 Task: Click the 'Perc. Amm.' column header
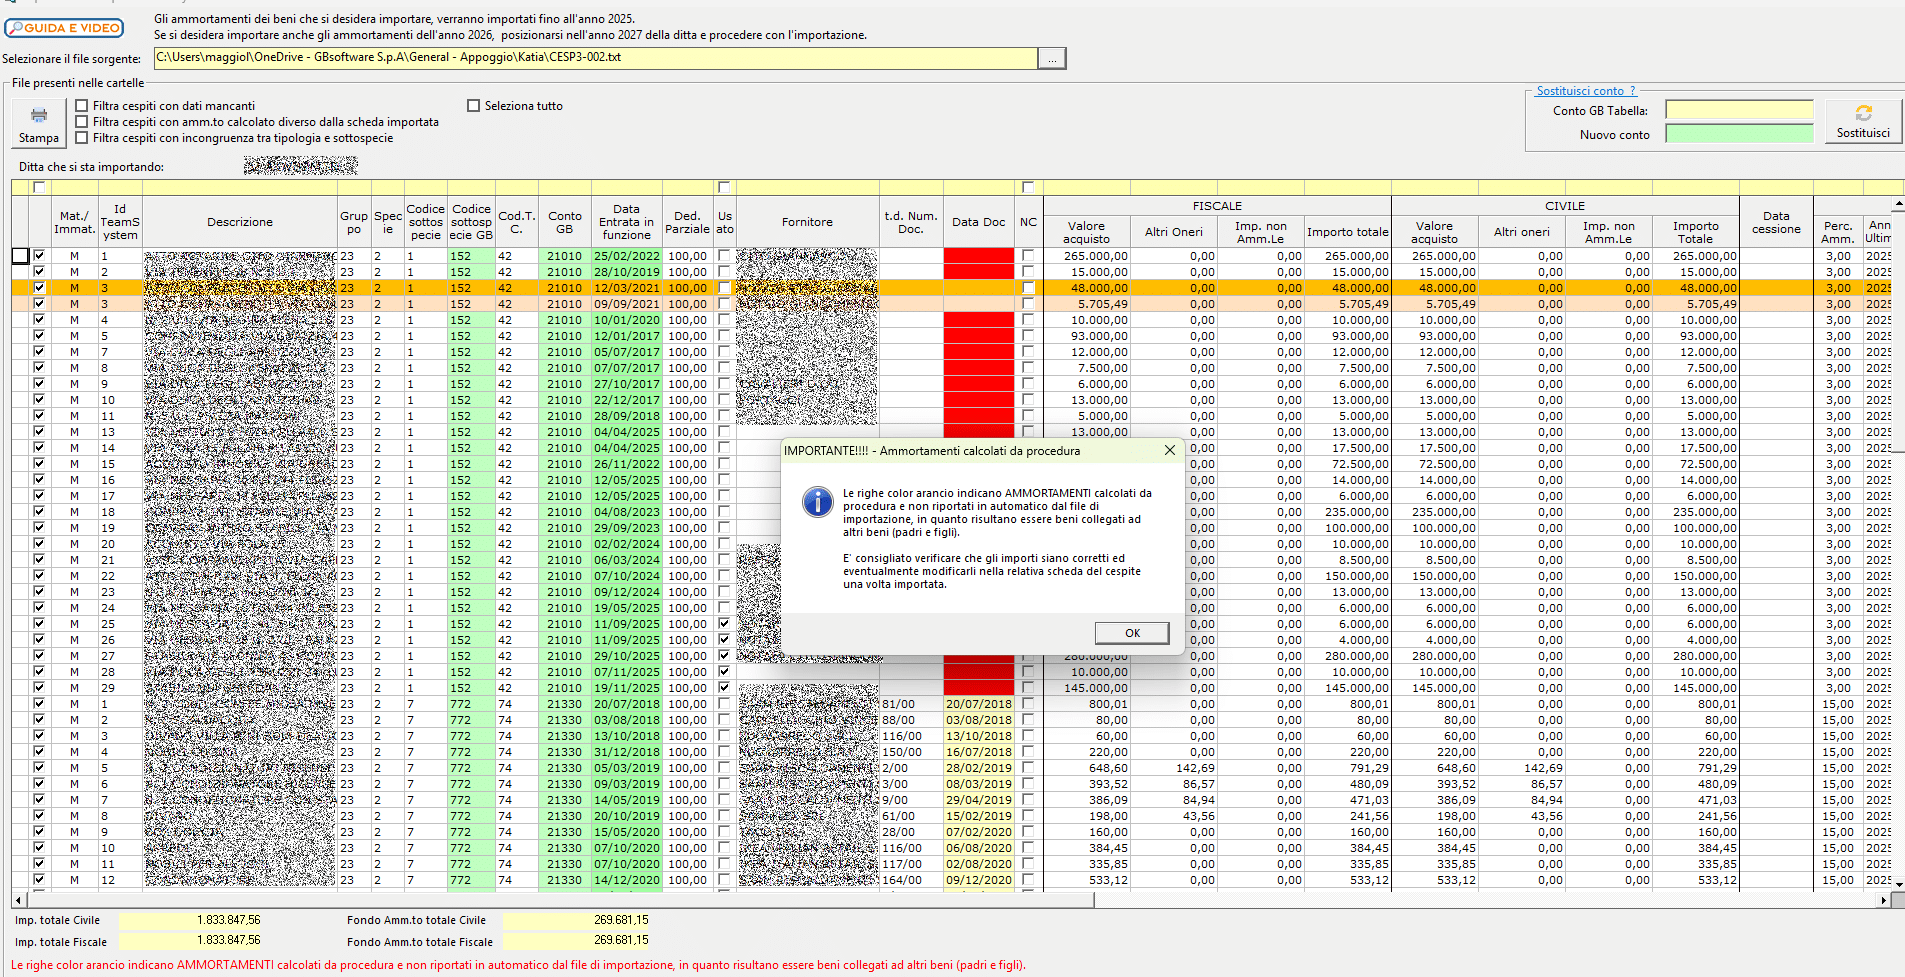(1838, 232)
